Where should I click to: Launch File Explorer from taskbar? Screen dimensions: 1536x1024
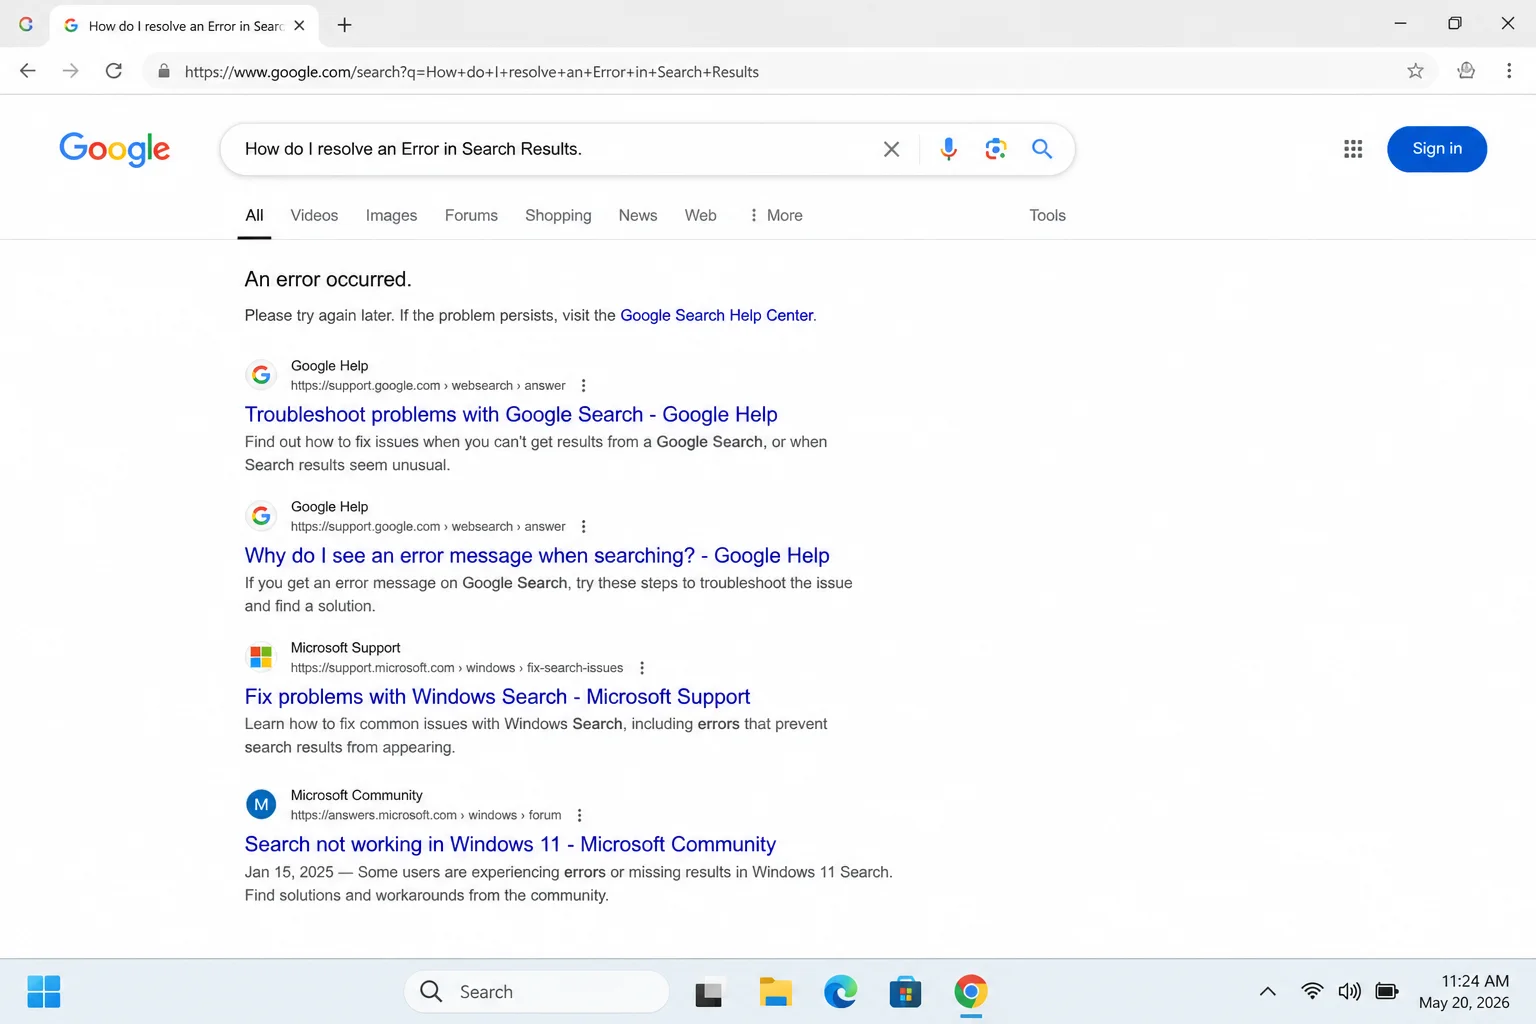click(x=775, y=992)
